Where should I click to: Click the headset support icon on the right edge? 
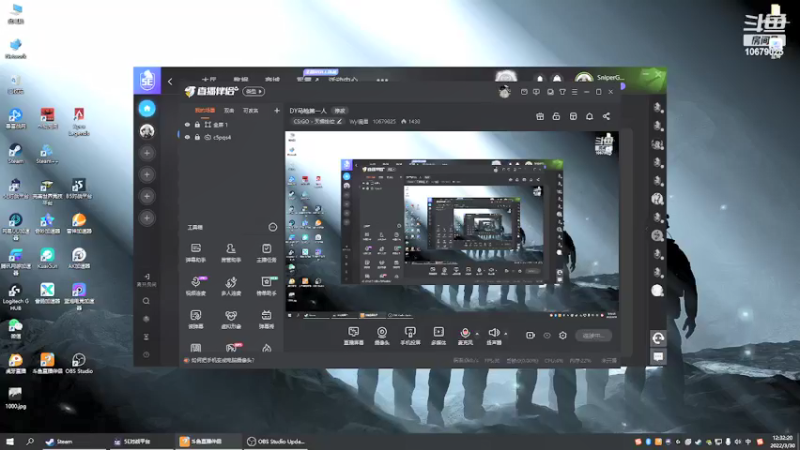(x=658, y=338)
